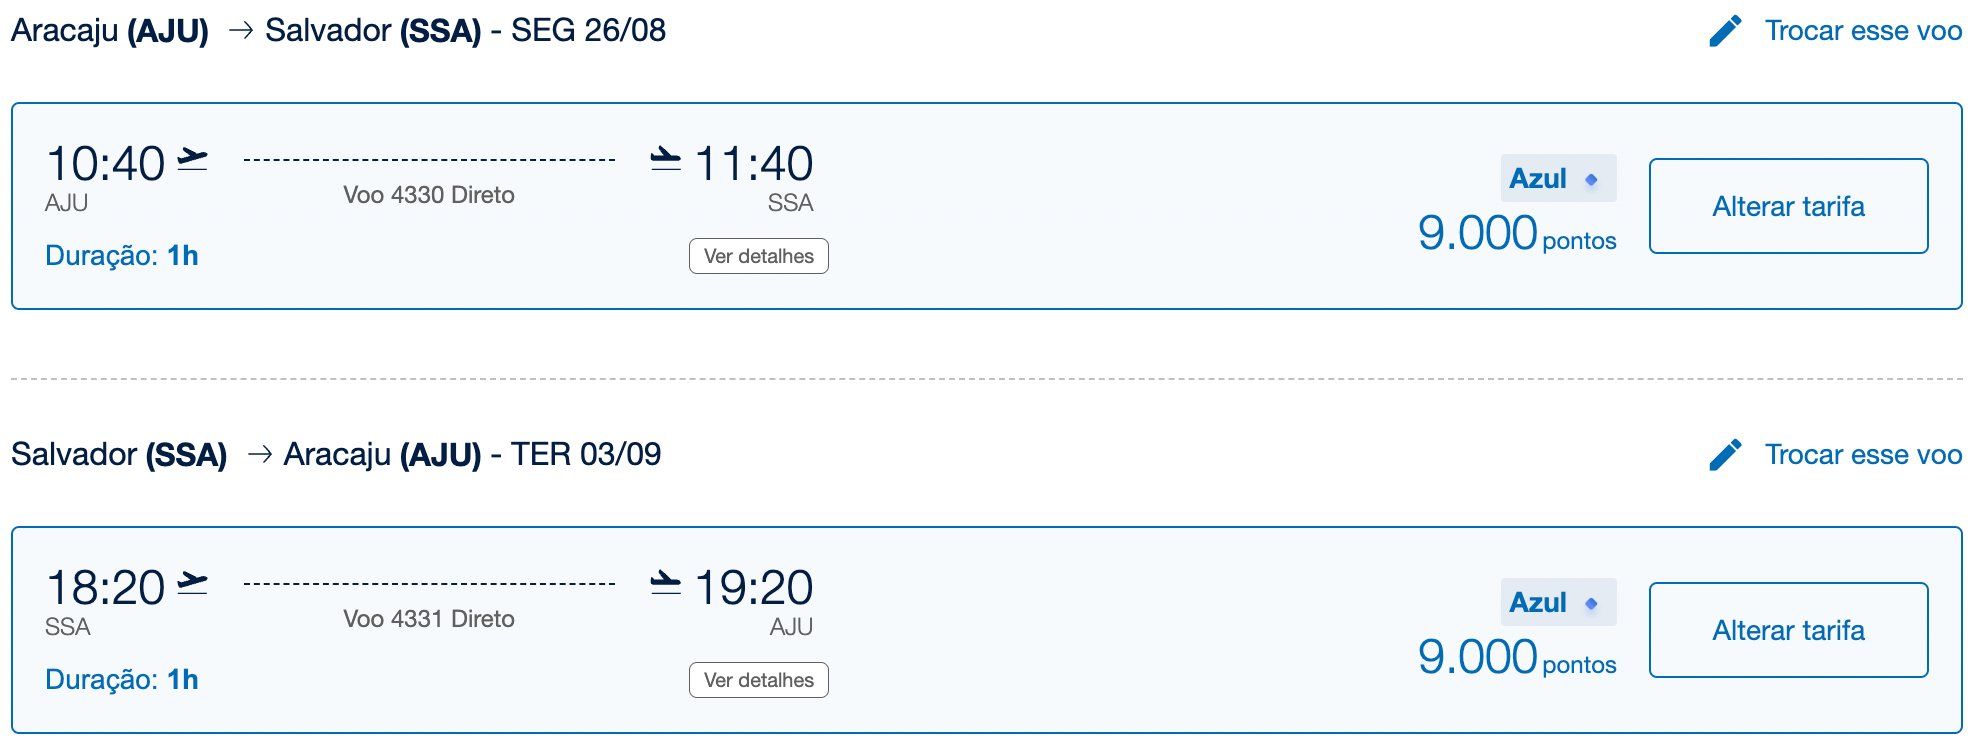Screen dimensions: 1981x755
Task: Click the Salvador (SSA) to Aracaju heading
Action: (x=336, y=455)
